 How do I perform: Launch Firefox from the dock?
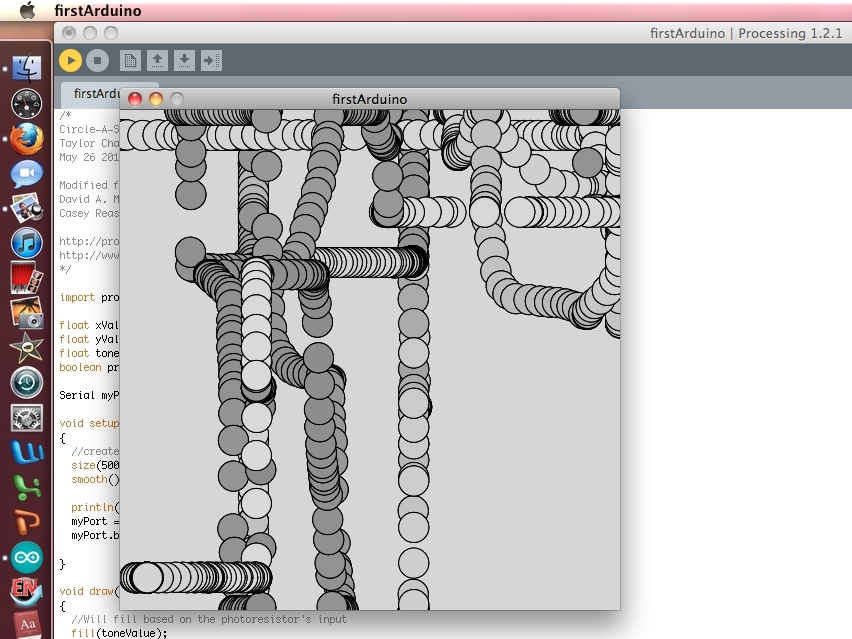click(27, 139)
